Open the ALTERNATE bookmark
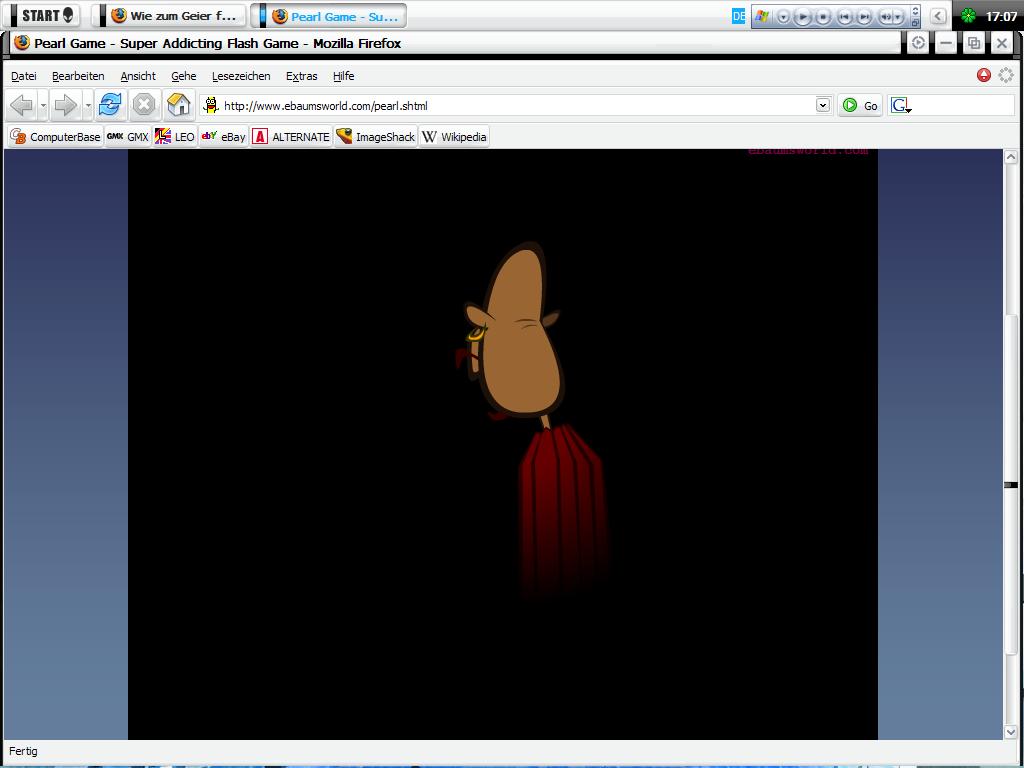Viewport: 1024px width, 768px height. coord(291,136)
